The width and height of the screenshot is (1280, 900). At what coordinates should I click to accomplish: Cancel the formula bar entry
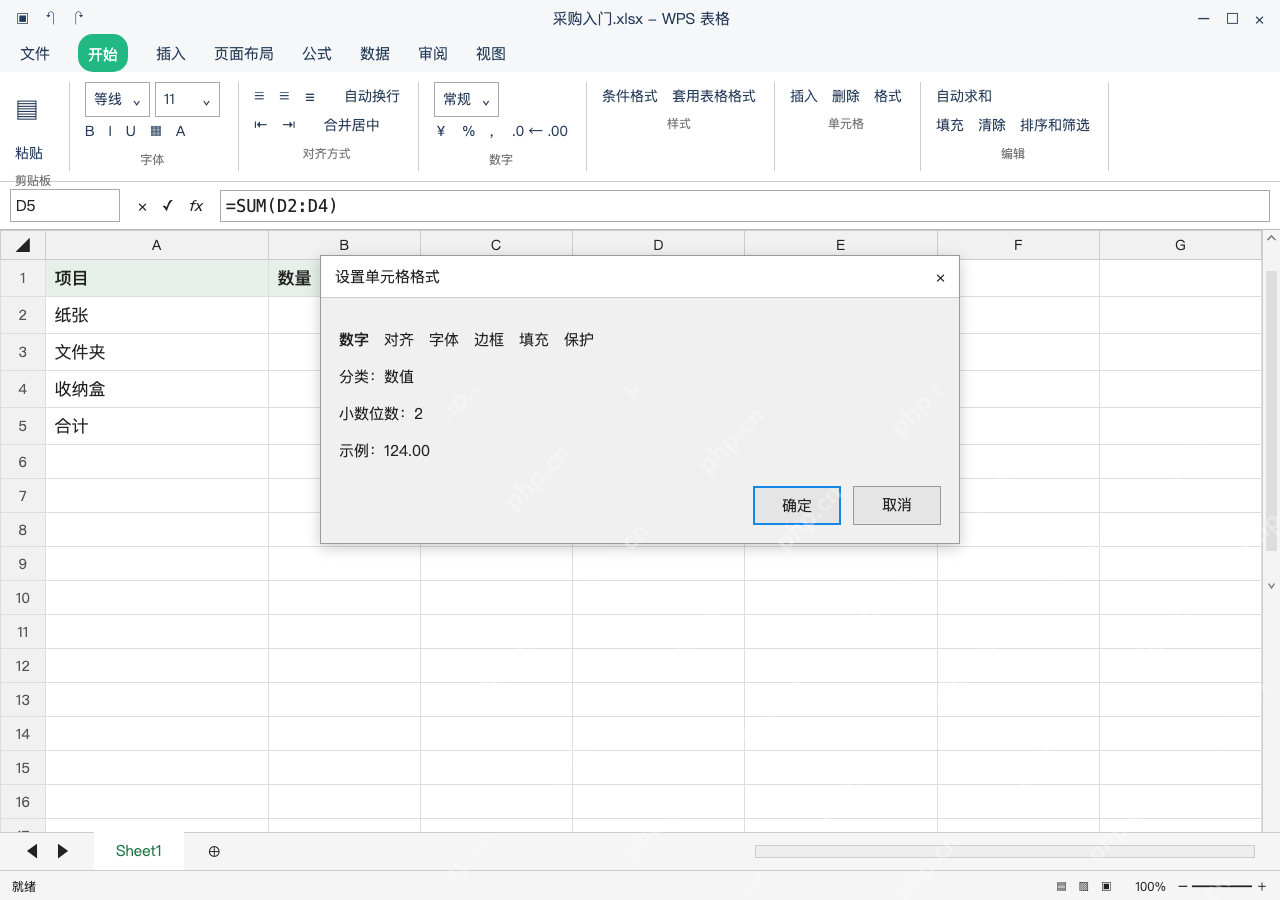[142, 207]
